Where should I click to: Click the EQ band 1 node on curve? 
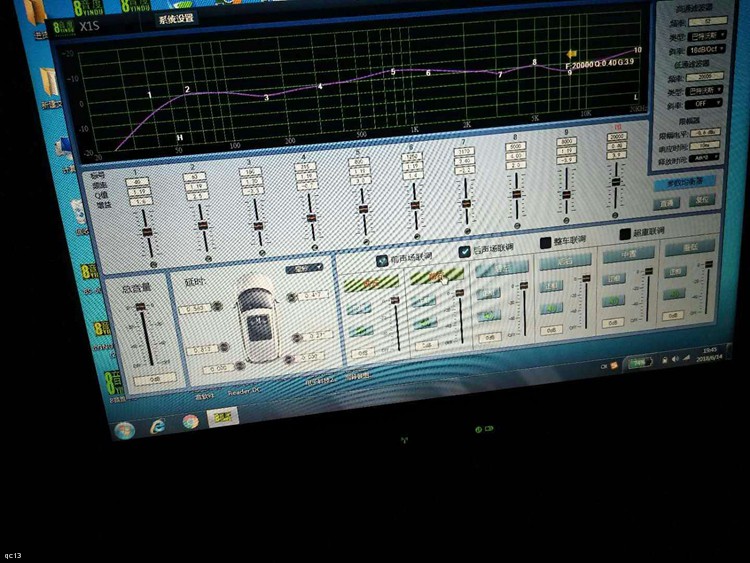click(150, 95)
